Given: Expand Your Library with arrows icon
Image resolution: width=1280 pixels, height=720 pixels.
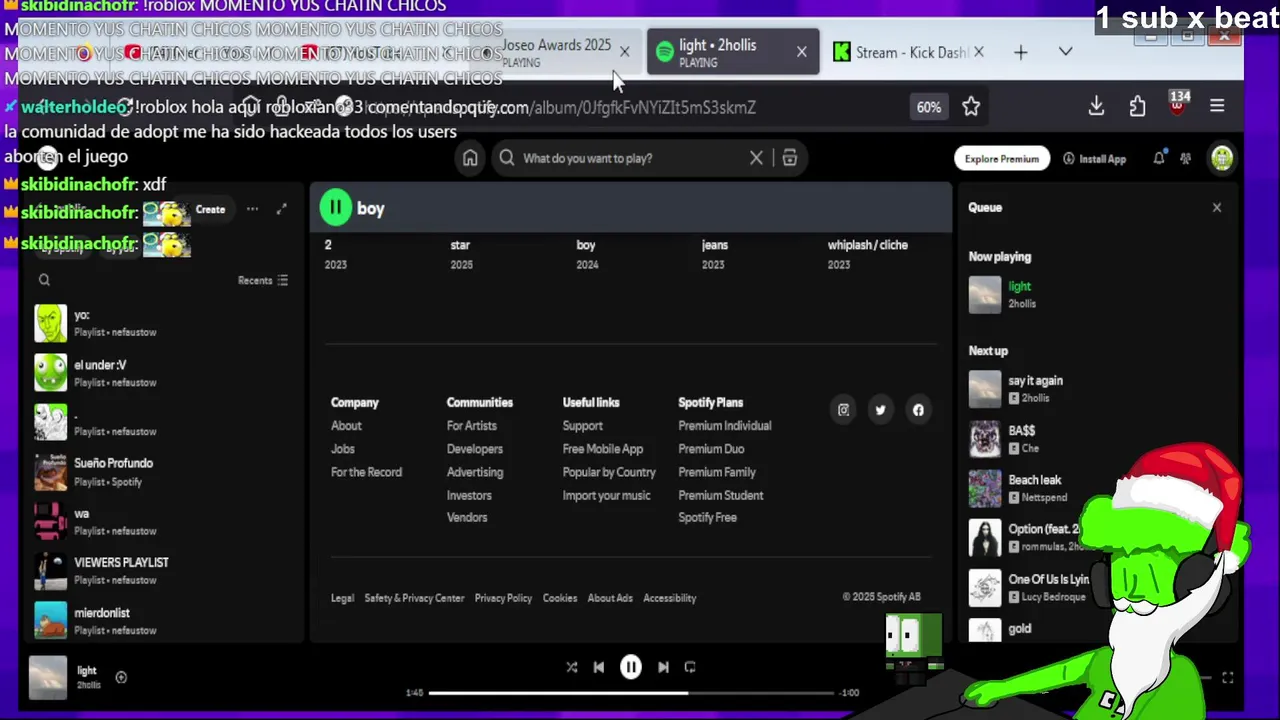Looking at the screenshot, I should pos(282,209).
